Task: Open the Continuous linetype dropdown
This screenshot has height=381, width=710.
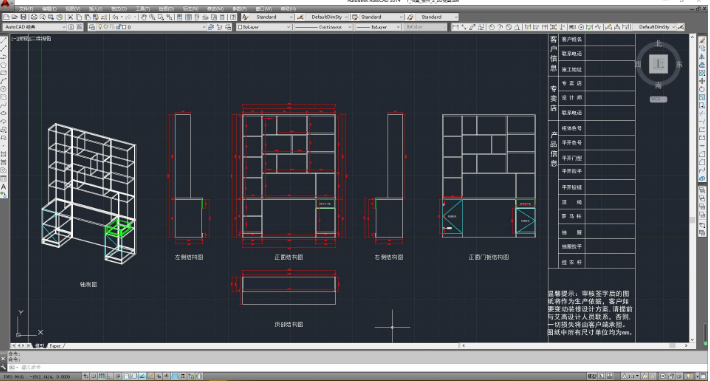Action: pos(324,27)
